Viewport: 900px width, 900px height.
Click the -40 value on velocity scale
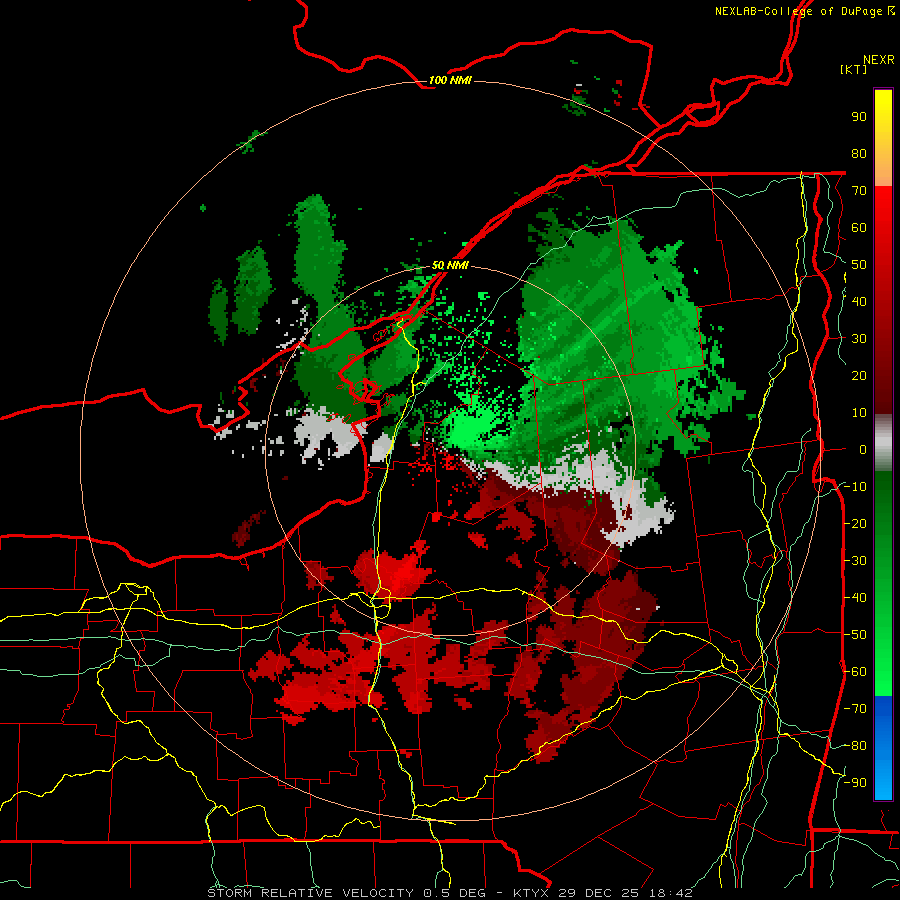pos(855,598)
